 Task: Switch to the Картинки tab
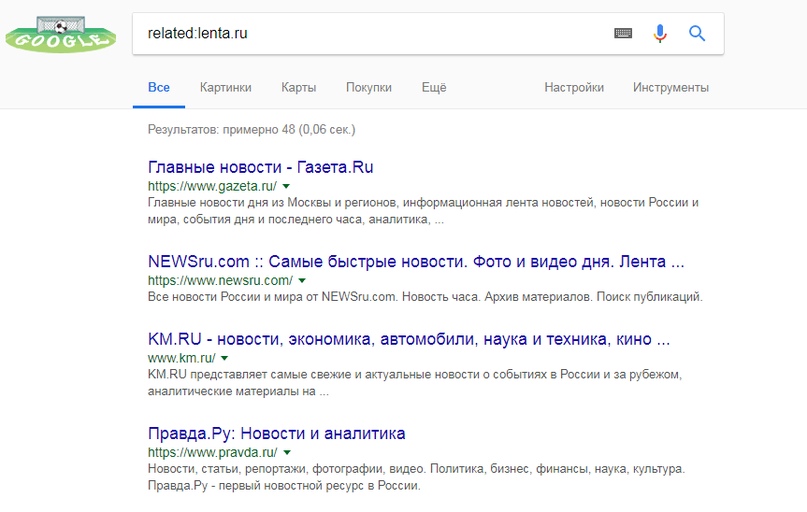click(225, 87)
